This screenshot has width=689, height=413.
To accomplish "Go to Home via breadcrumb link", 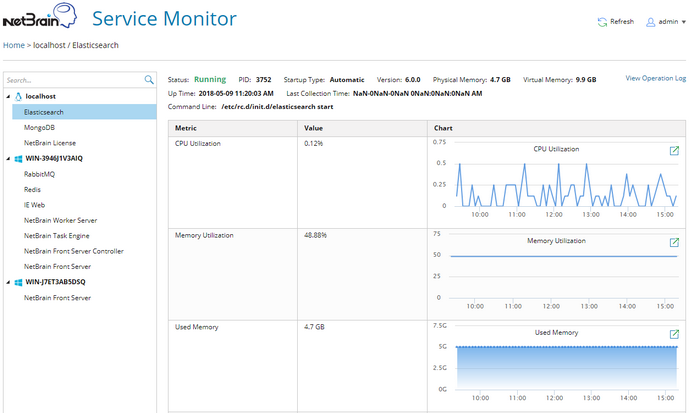I will coord(14,45).
